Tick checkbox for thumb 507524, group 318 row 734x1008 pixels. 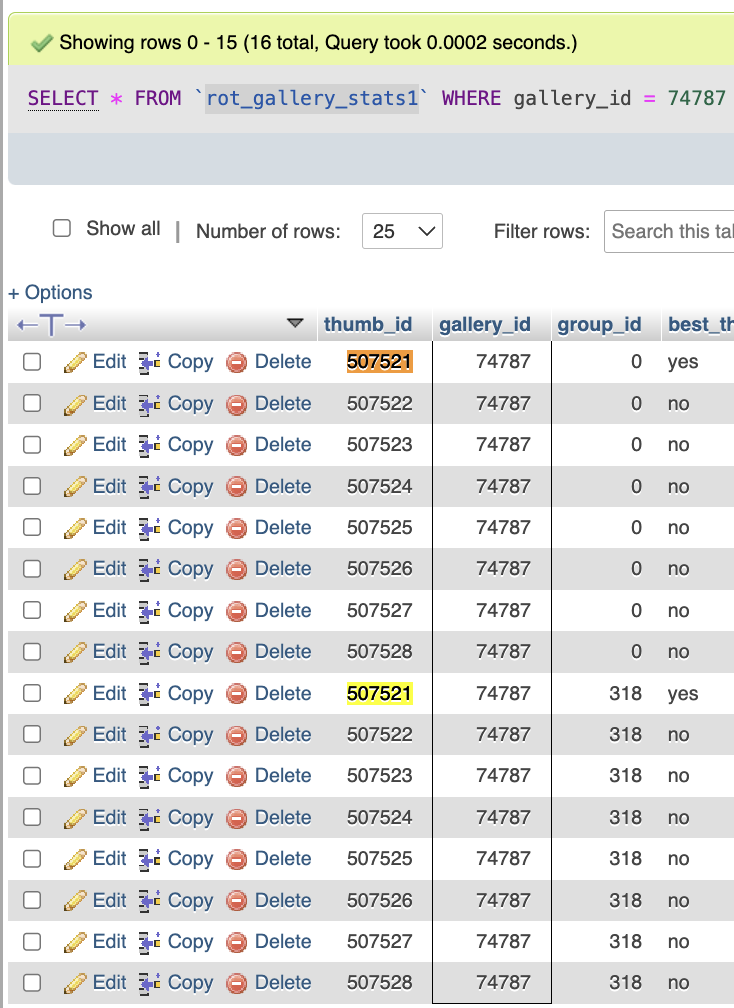point(32,818)
